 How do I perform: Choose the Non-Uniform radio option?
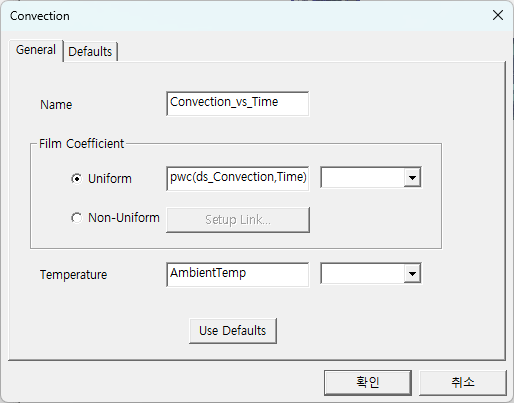[76, 218]
